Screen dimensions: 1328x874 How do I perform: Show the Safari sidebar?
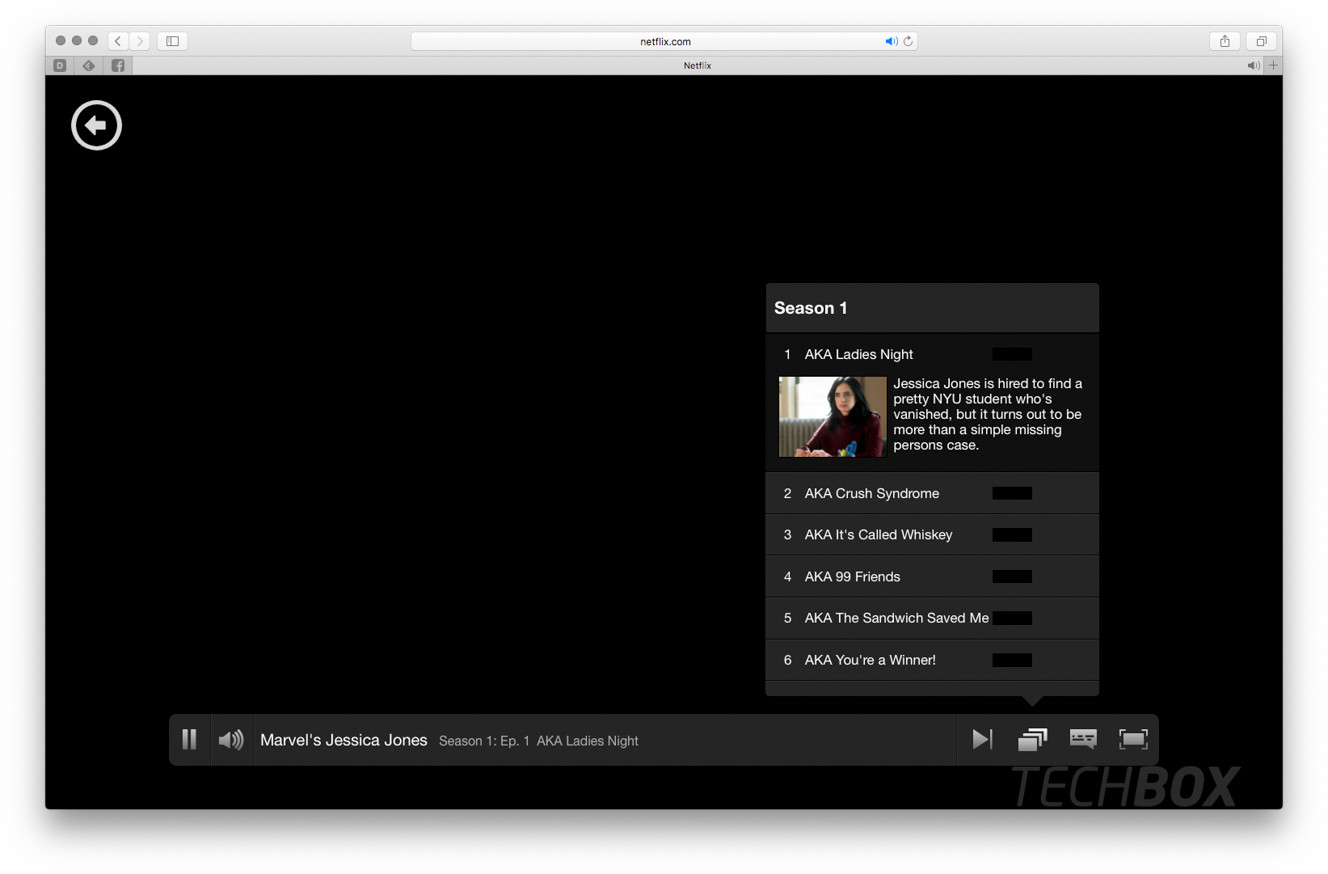click(x=172, y=41)
